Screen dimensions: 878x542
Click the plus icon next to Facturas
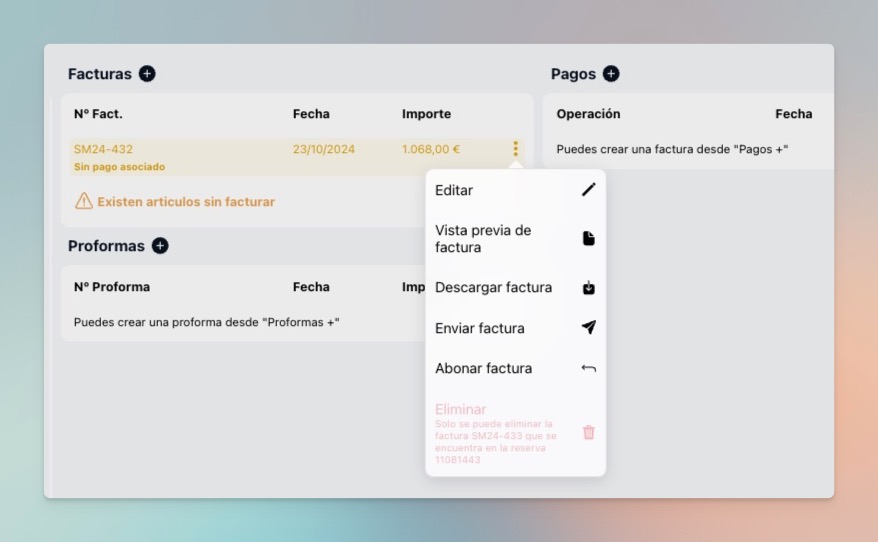tap(147, 74)
